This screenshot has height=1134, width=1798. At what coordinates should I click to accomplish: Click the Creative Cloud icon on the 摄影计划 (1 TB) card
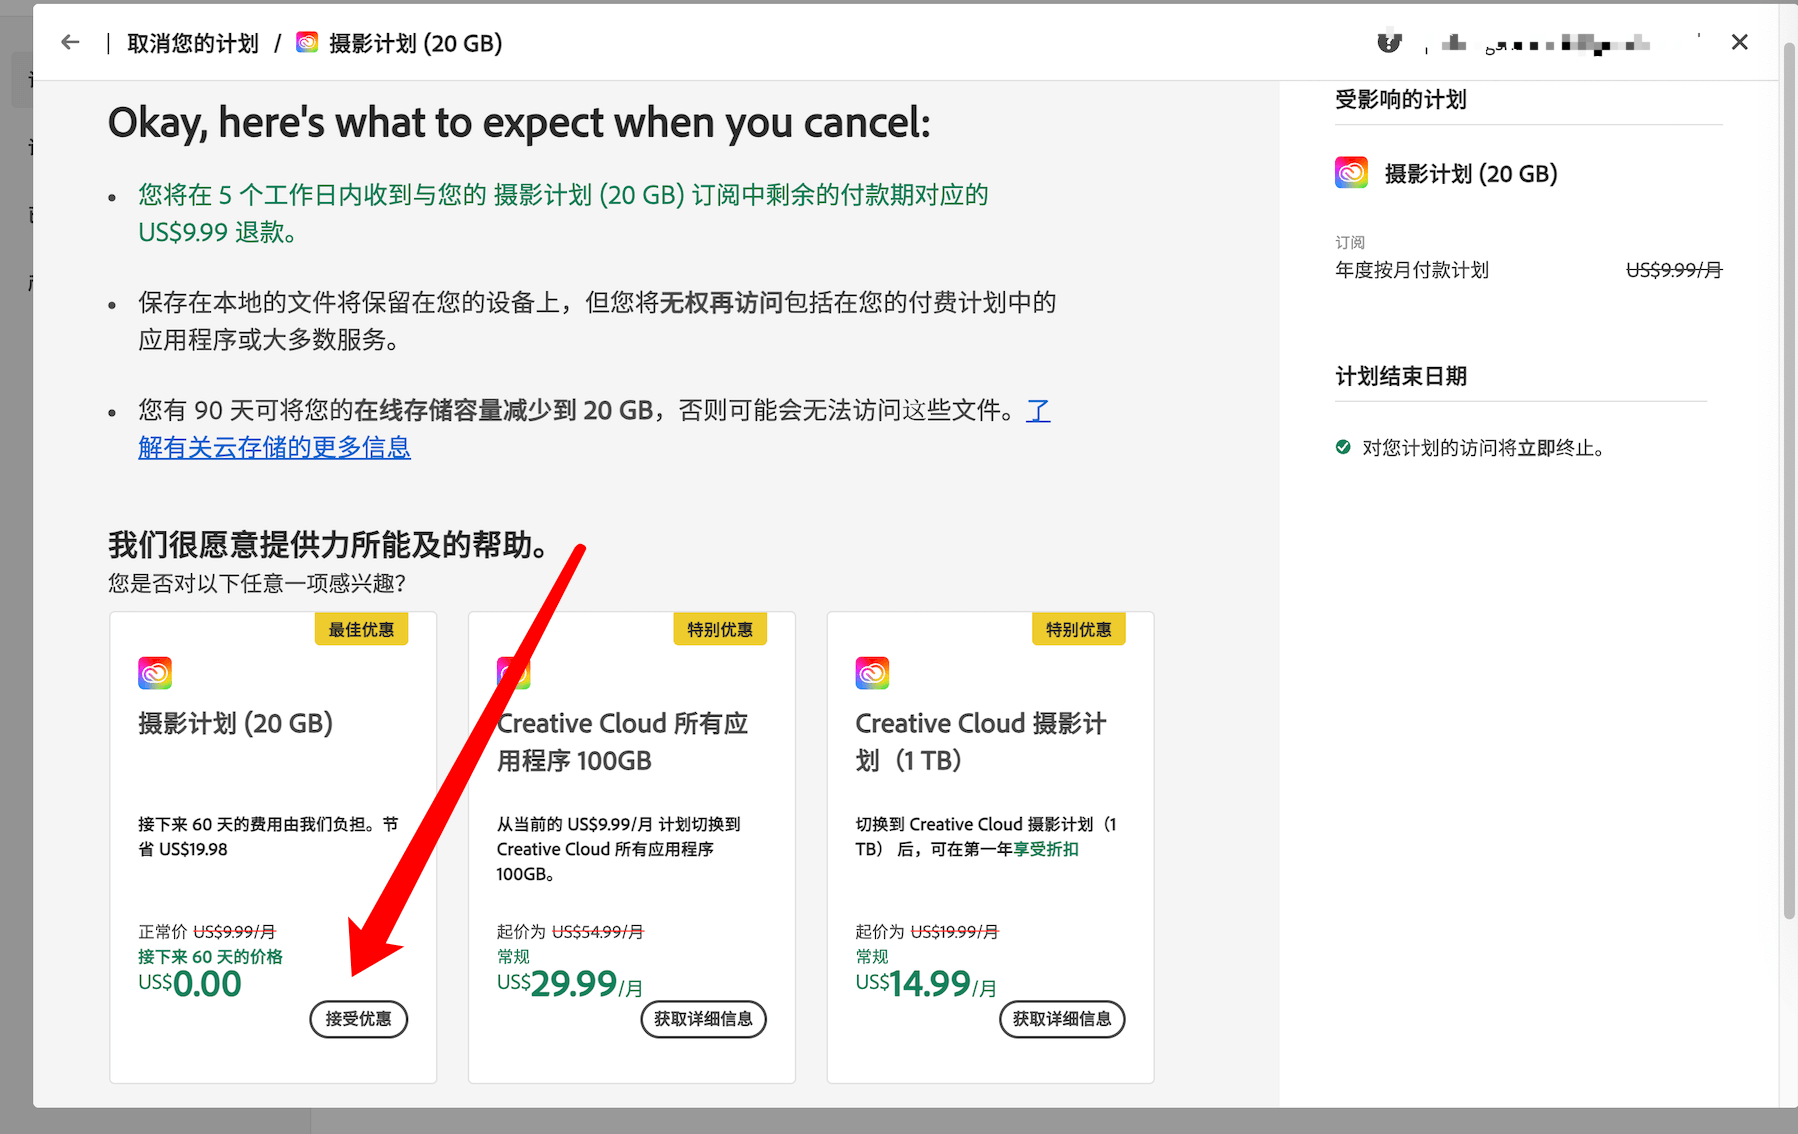pyautogui.click(x=871, y=673)
